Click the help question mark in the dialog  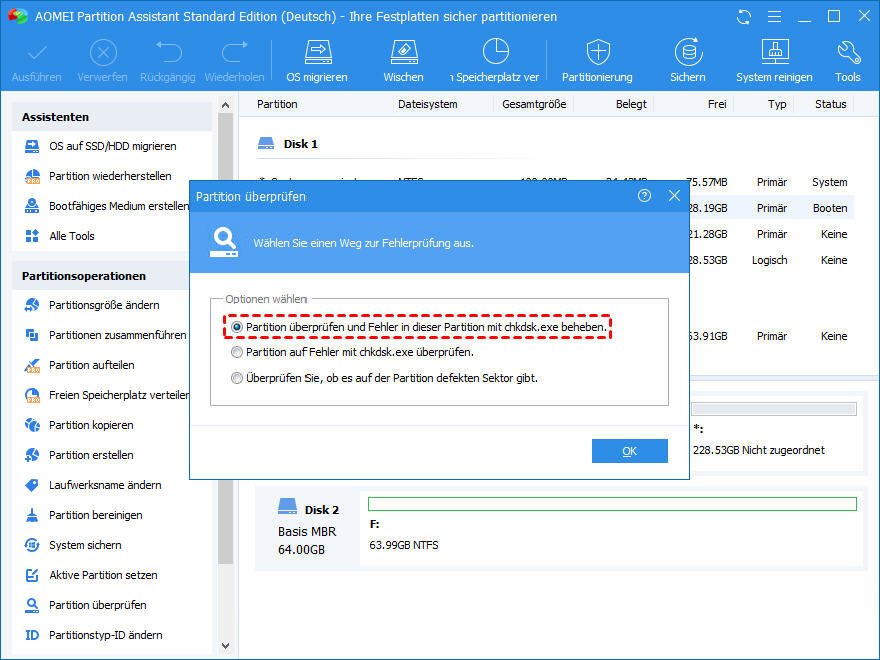(644, 195)
